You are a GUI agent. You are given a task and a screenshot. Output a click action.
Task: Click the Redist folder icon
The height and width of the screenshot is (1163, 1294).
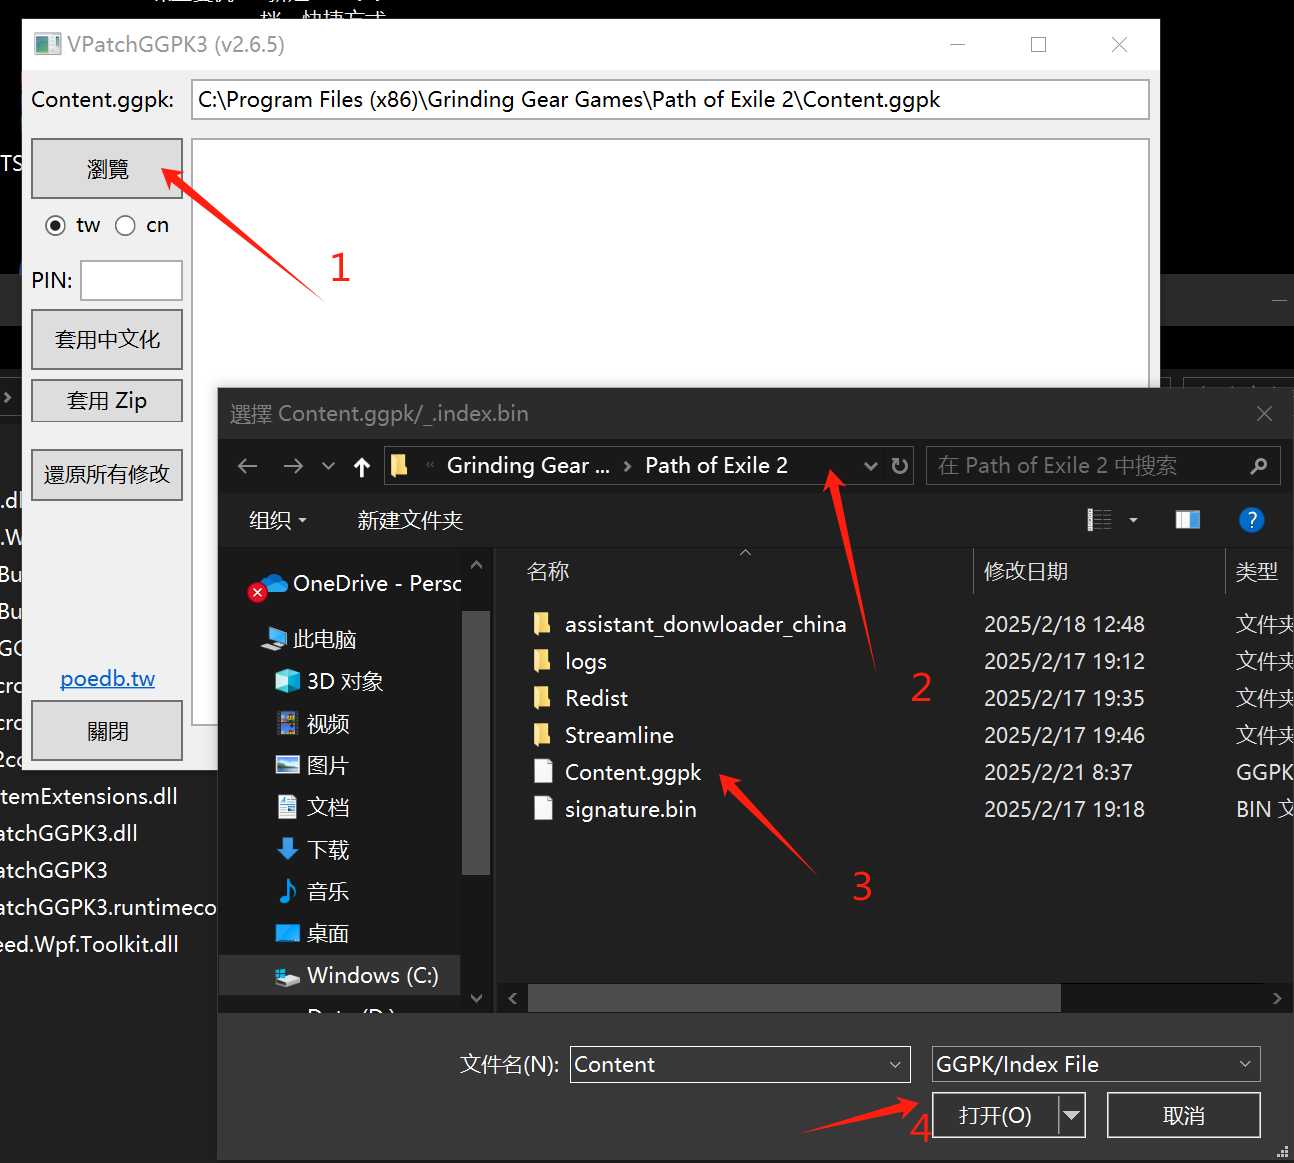[543, 698]
